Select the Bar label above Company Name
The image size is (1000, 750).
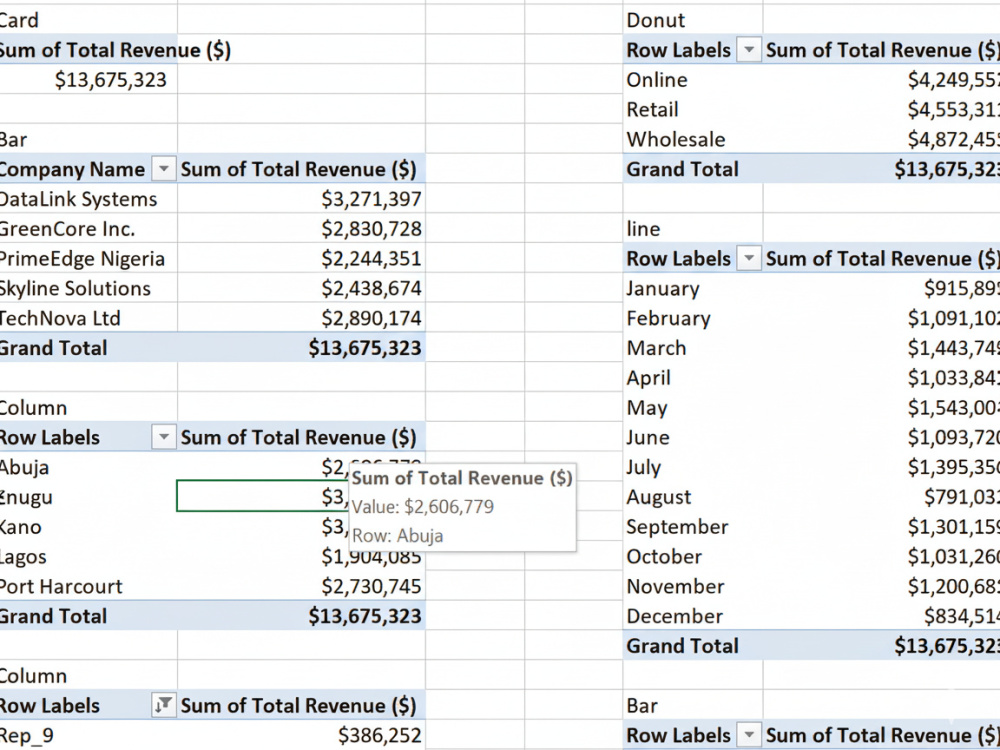(88, 139)
